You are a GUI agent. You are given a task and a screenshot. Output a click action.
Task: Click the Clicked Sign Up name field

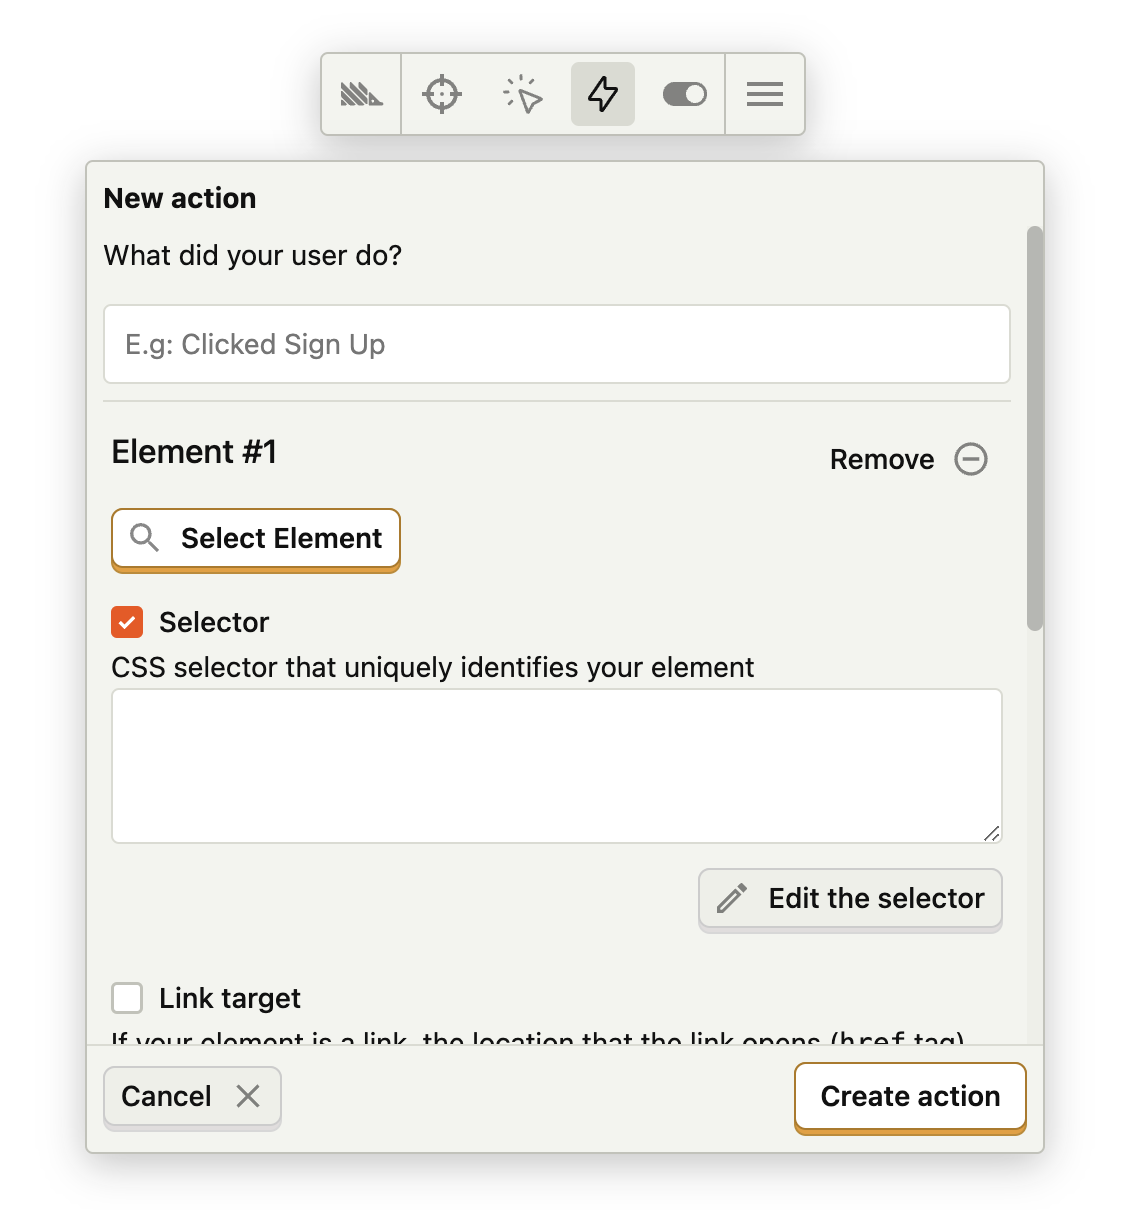point(556,344)
